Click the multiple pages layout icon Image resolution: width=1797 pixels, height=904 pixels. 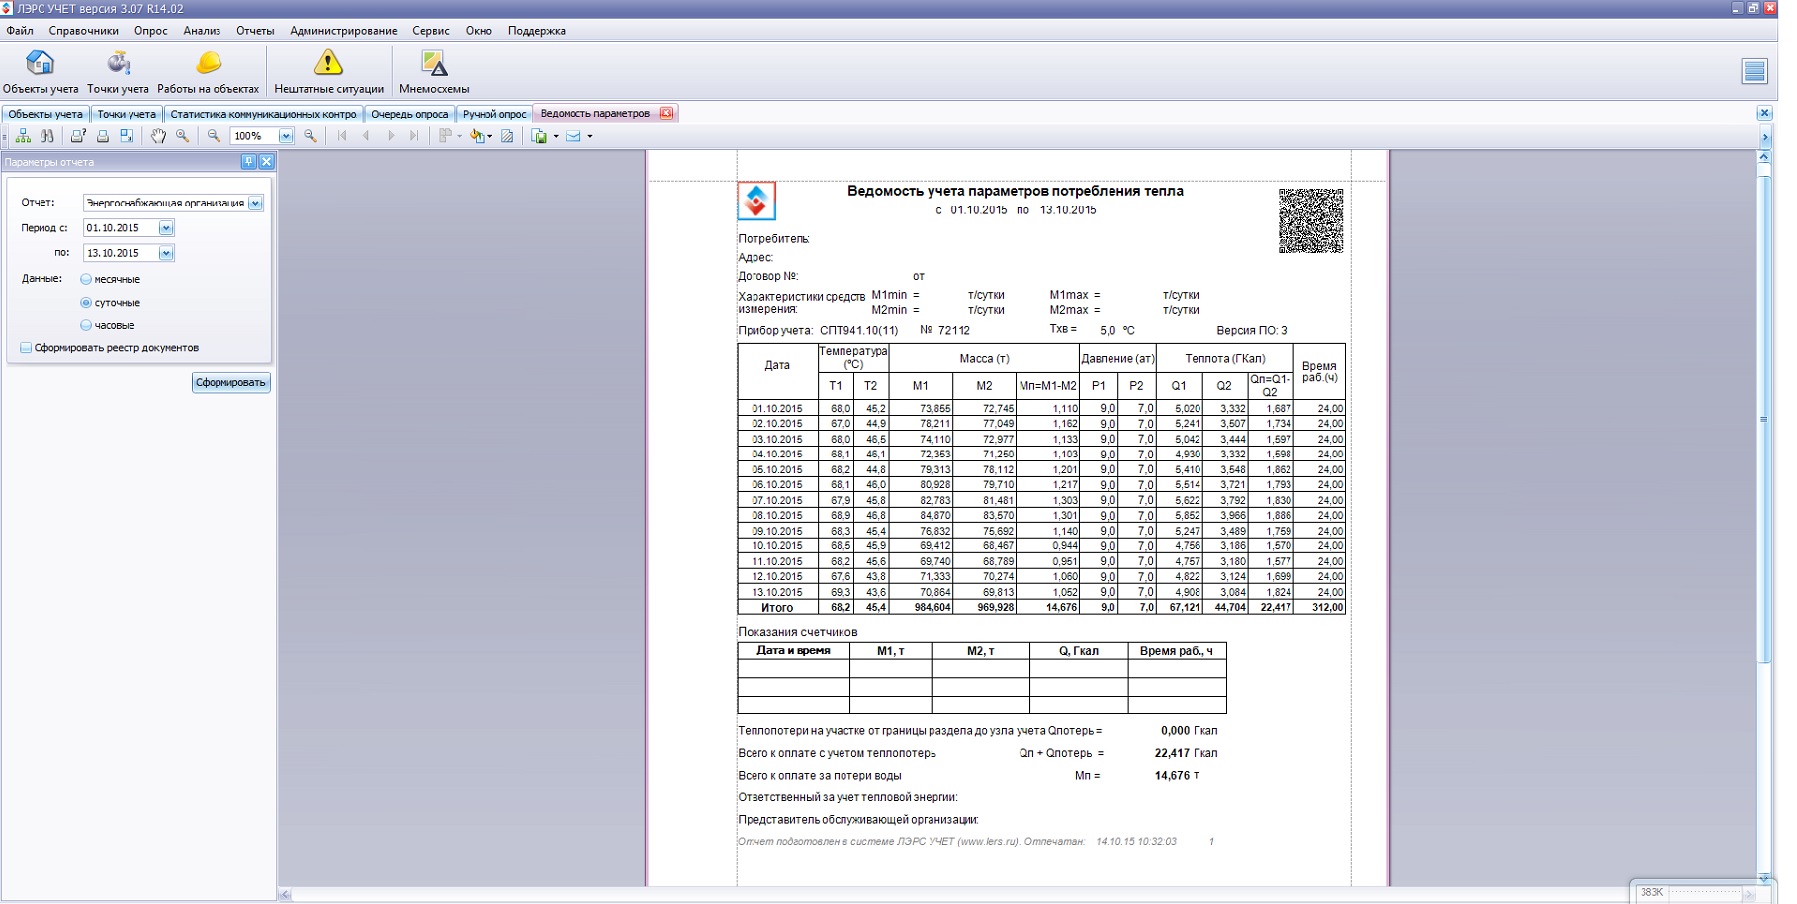pyautogui.click(x=445, y=136)
